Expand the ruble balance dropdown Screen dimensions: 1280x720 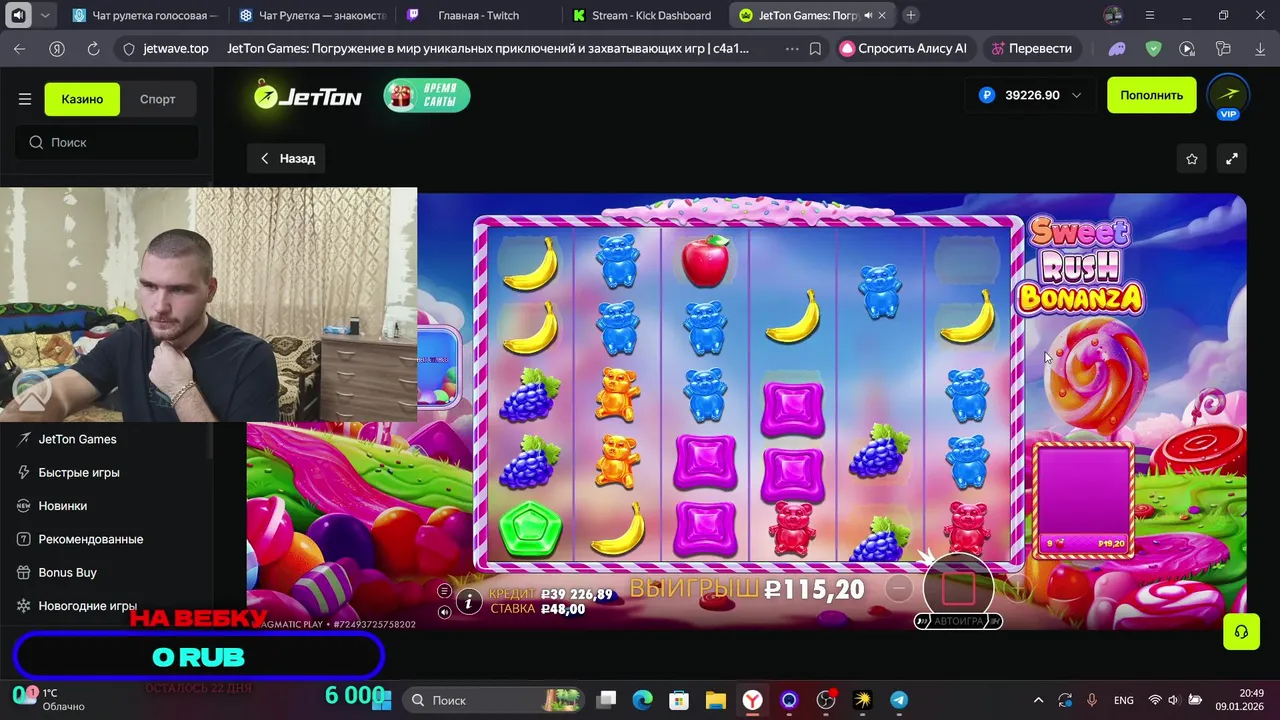click(1076, 95)
